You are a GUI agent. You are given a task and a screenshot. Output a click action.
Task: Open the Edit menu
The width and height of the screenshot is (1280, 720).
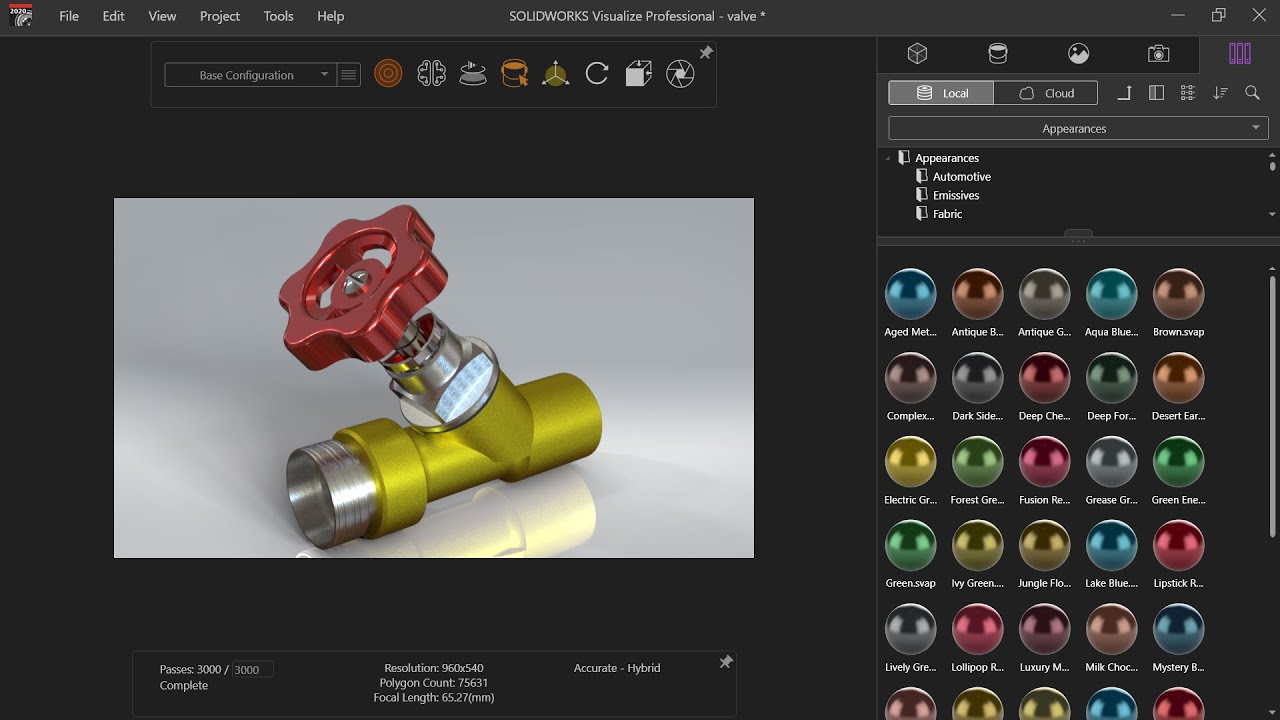(114, 16)
